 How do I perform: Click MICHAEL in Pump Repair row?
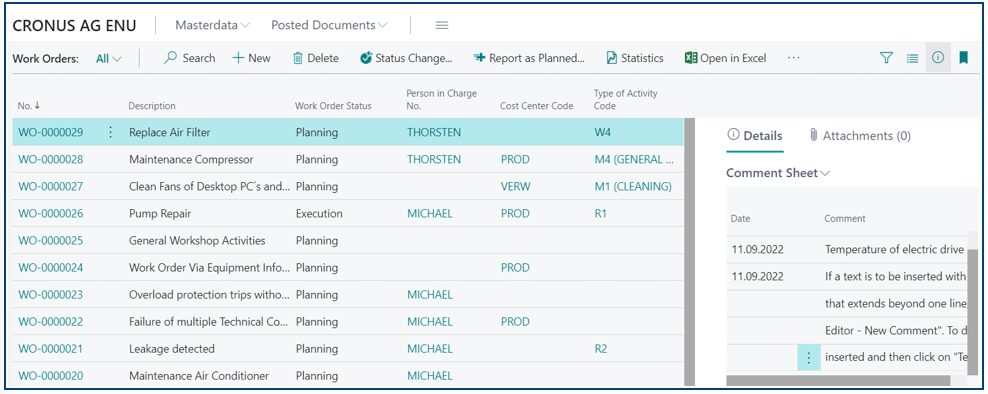pyautogui.click(x=430, y=214)
